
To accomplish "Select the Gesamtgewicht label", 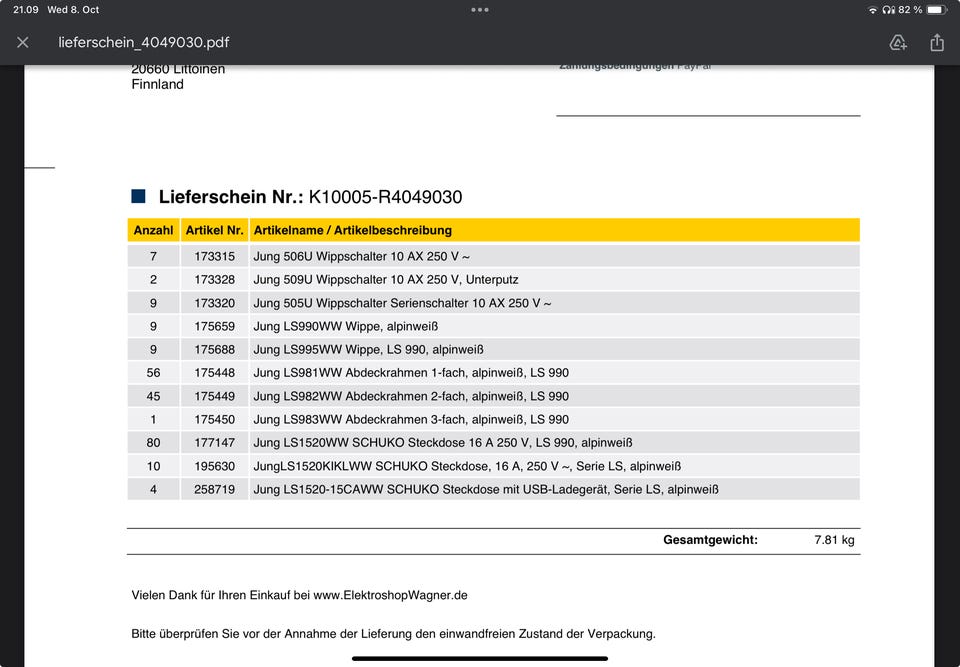I will click(x=710, y=540).
